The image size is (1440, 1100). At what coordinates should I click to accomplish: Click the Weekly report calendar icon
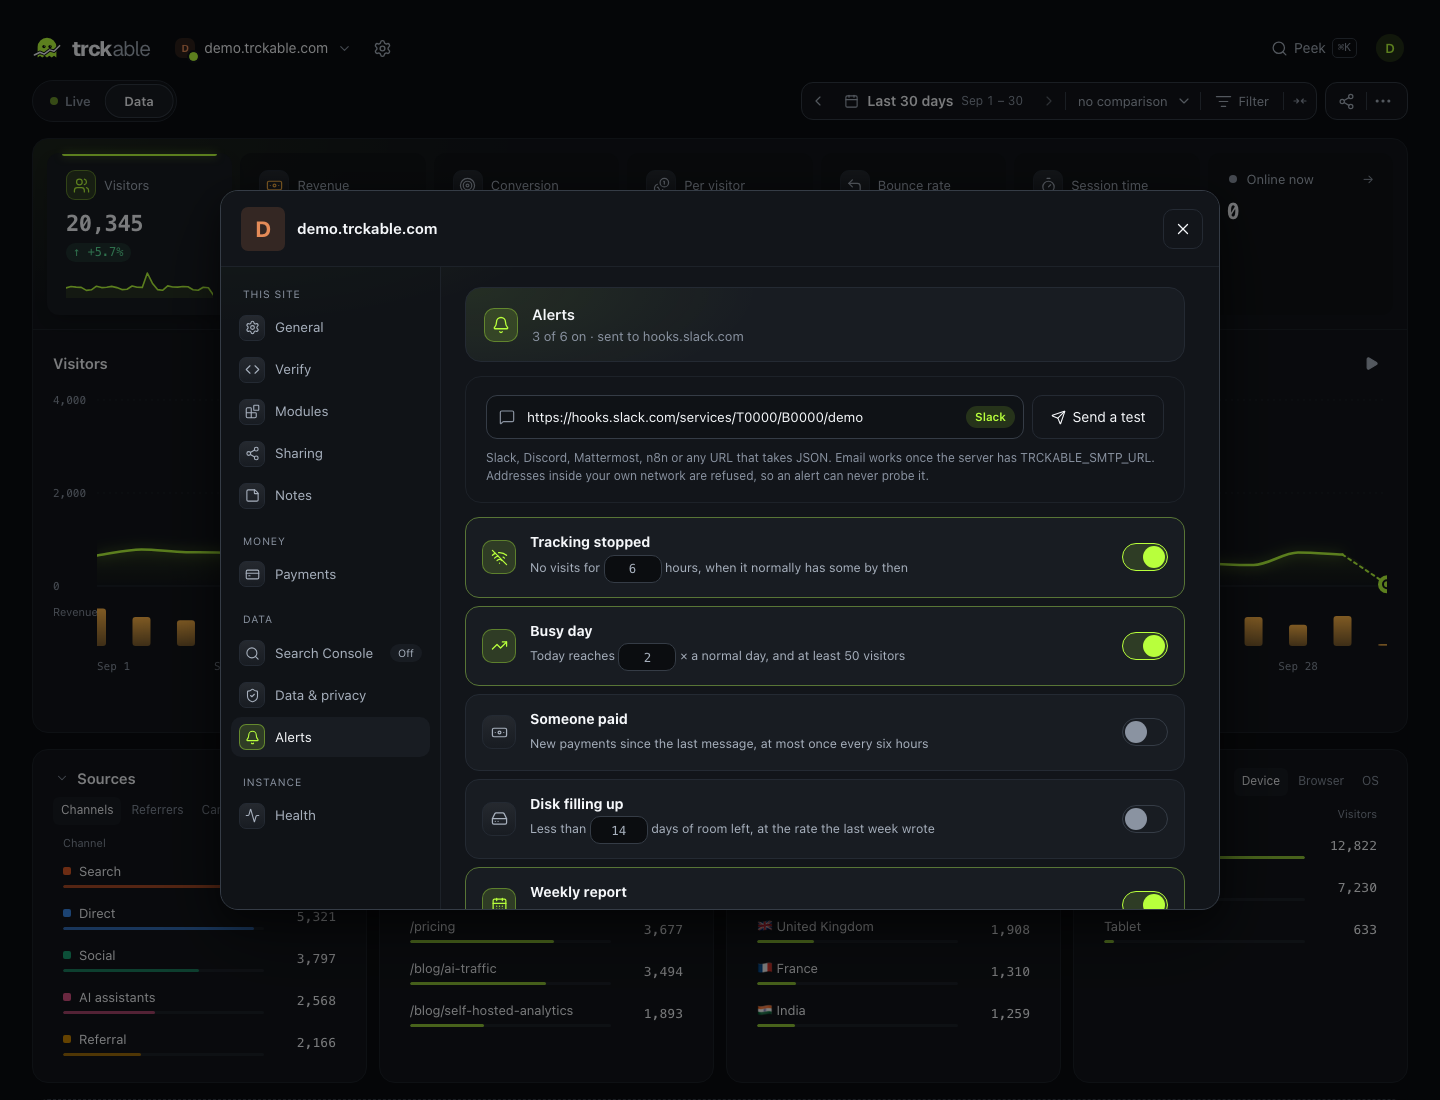(x=499, y=900)
